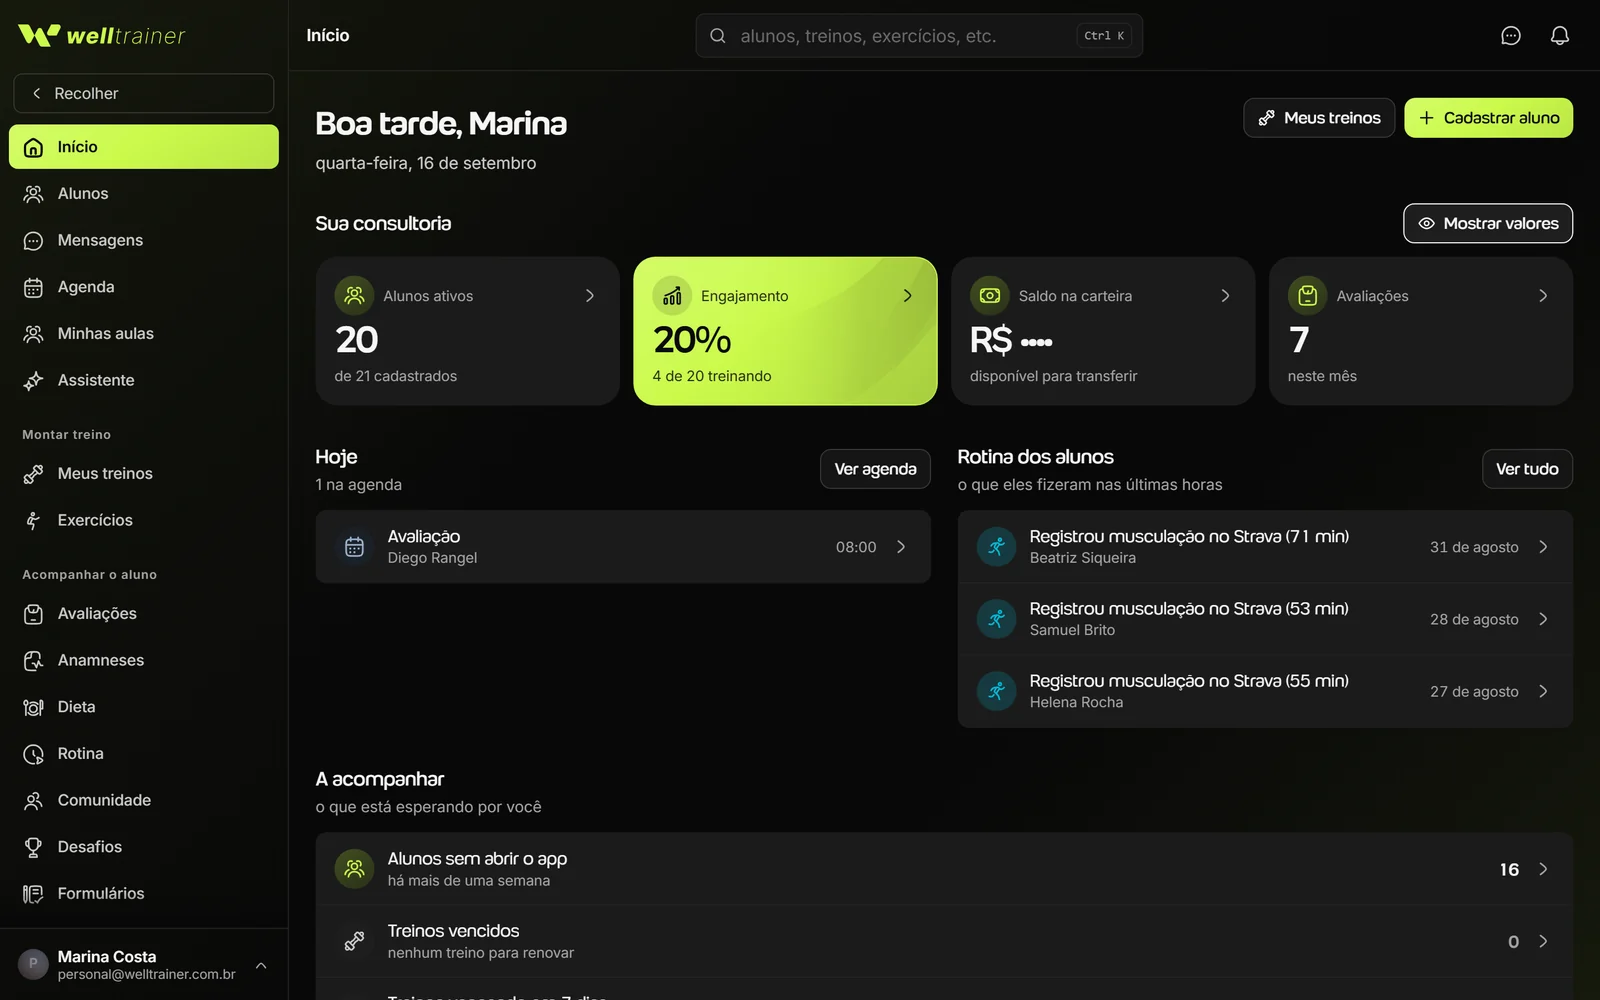Open Avaliações card chevron
The width and height of the screenshot is (1600, 1000).
(x=1543, y=296)
